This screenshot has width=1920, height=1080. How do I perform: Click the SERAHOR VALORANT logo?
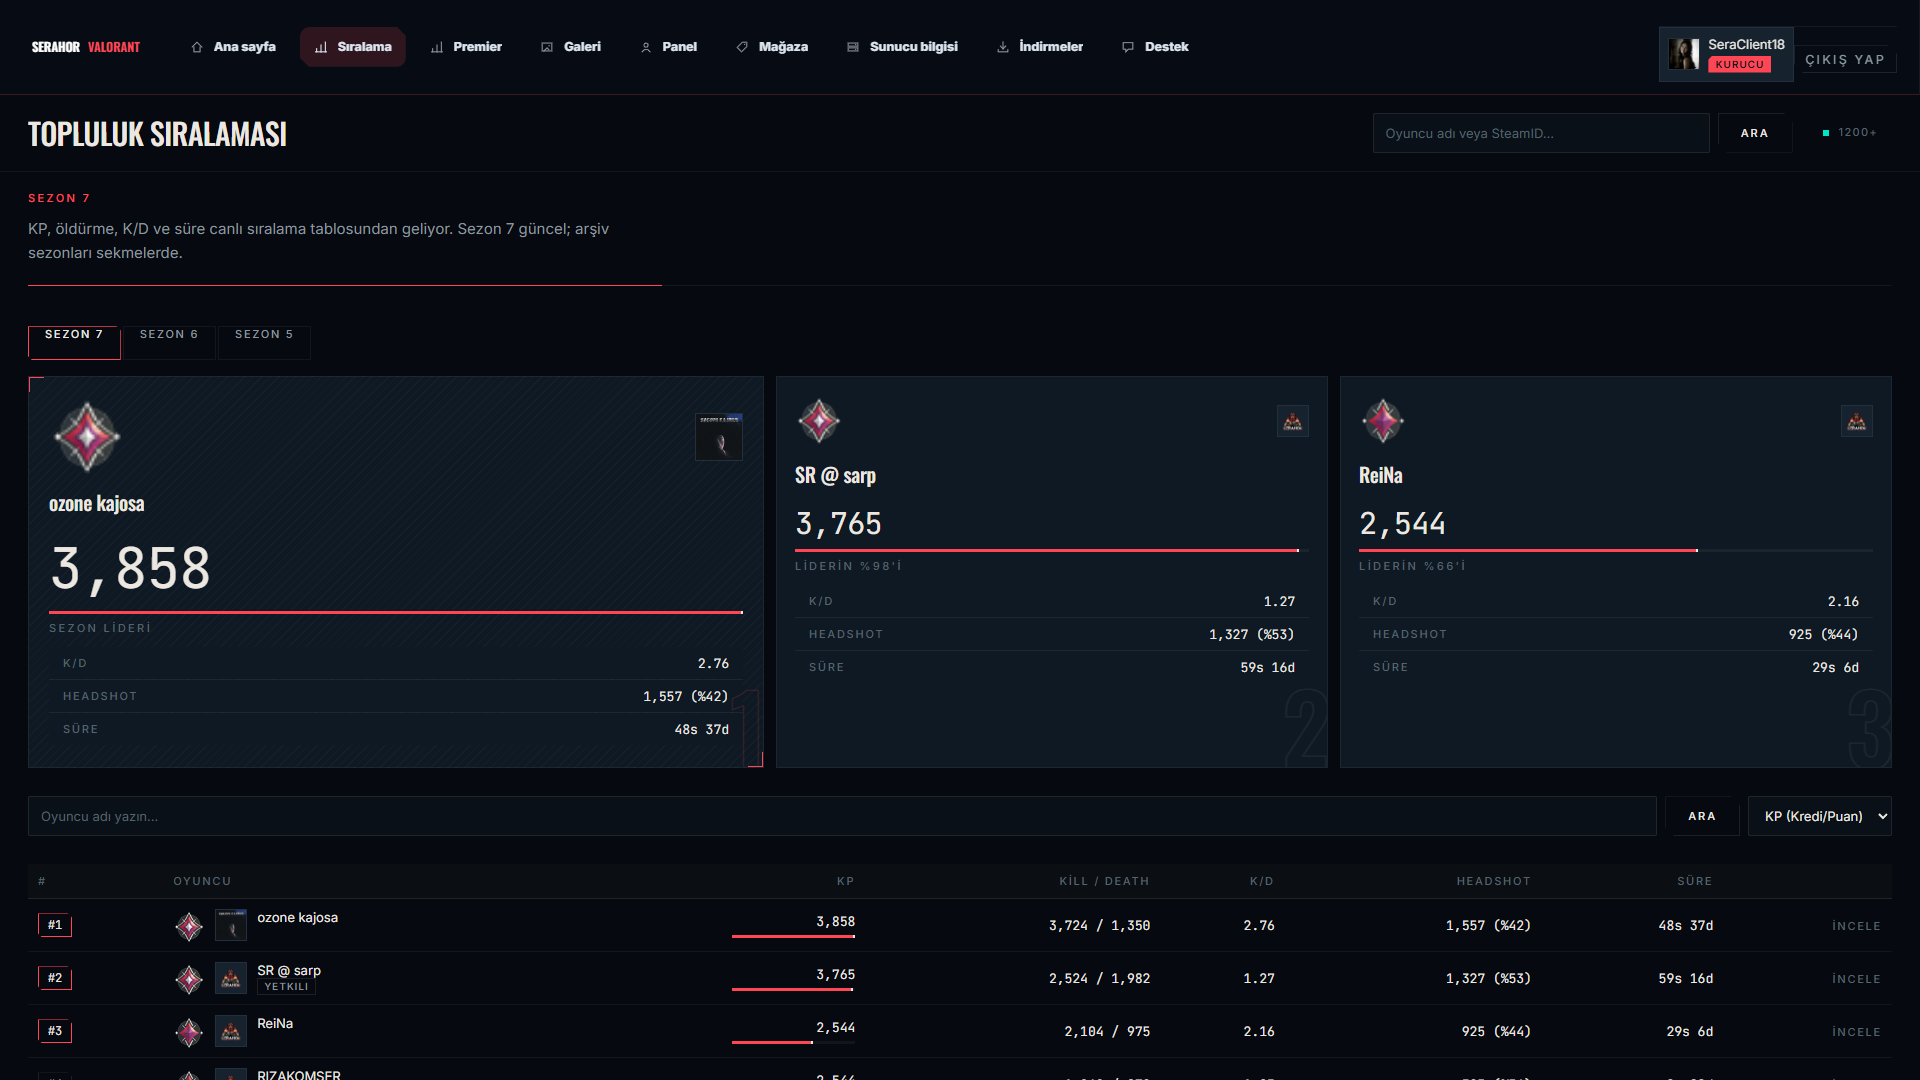click(x=86, y=47)
